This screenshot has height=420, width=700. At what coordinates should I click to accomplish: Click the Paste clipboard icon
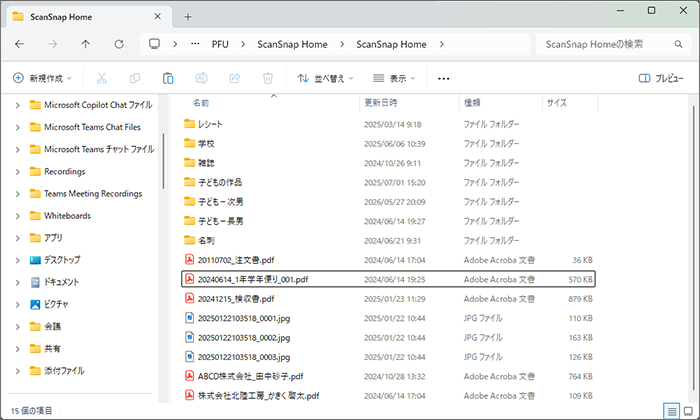point(168,79)
